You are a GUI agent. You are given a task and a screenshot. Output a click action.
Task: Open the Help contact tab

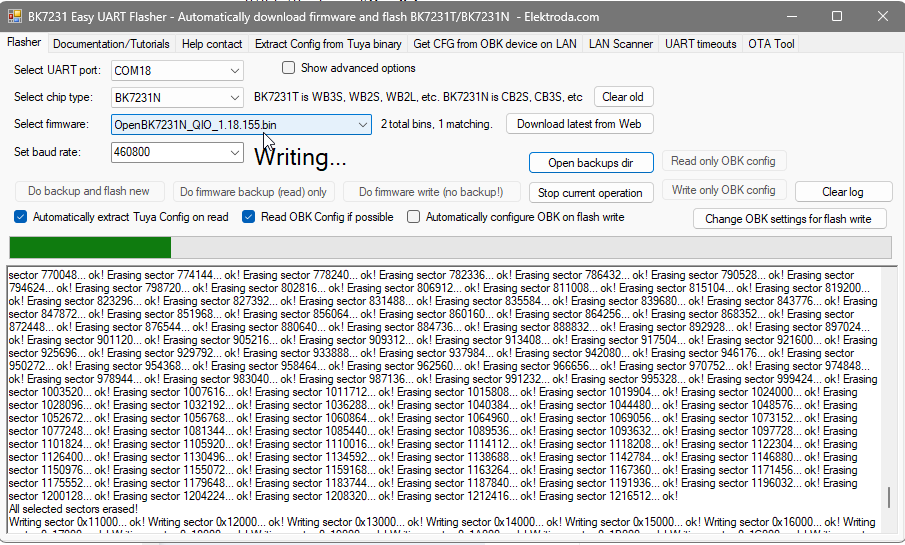coord(212,44)
